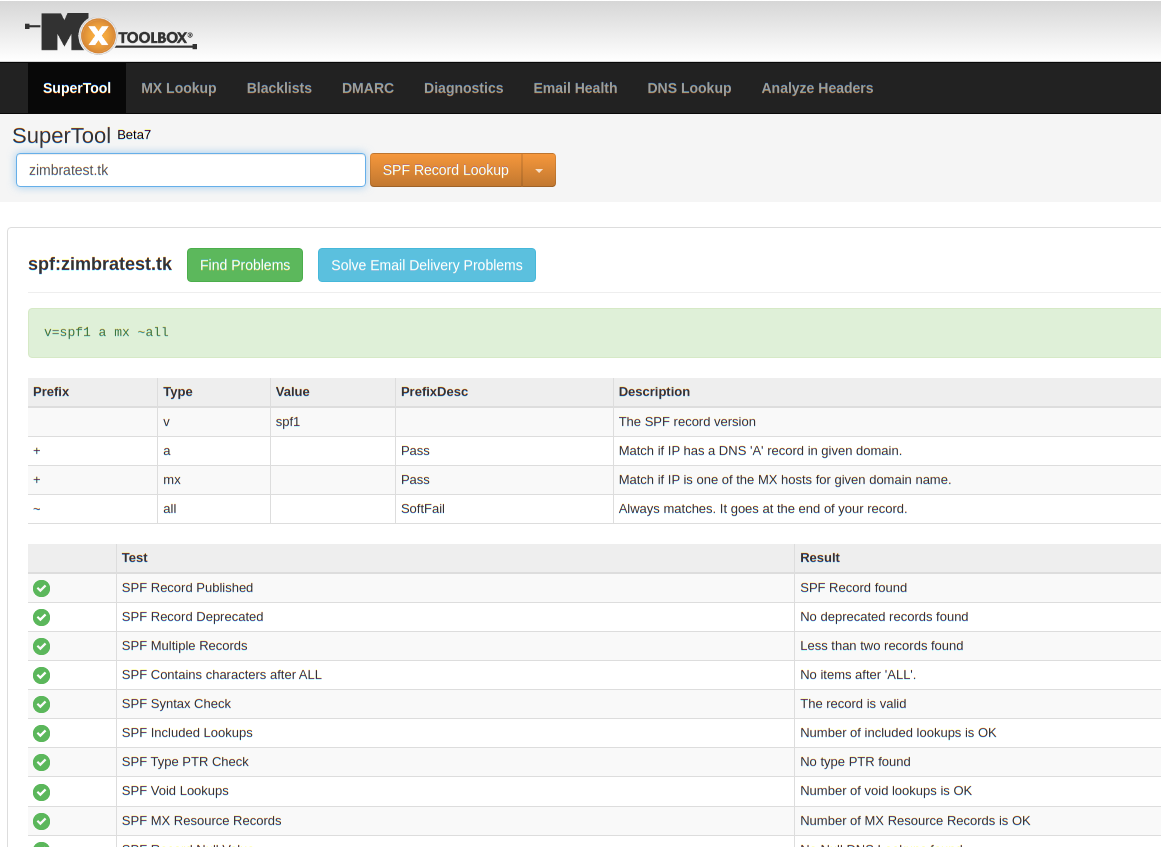The image size is (1161, 847).
Task: Select the Diagnostics tab
Action: coord(464,88)
